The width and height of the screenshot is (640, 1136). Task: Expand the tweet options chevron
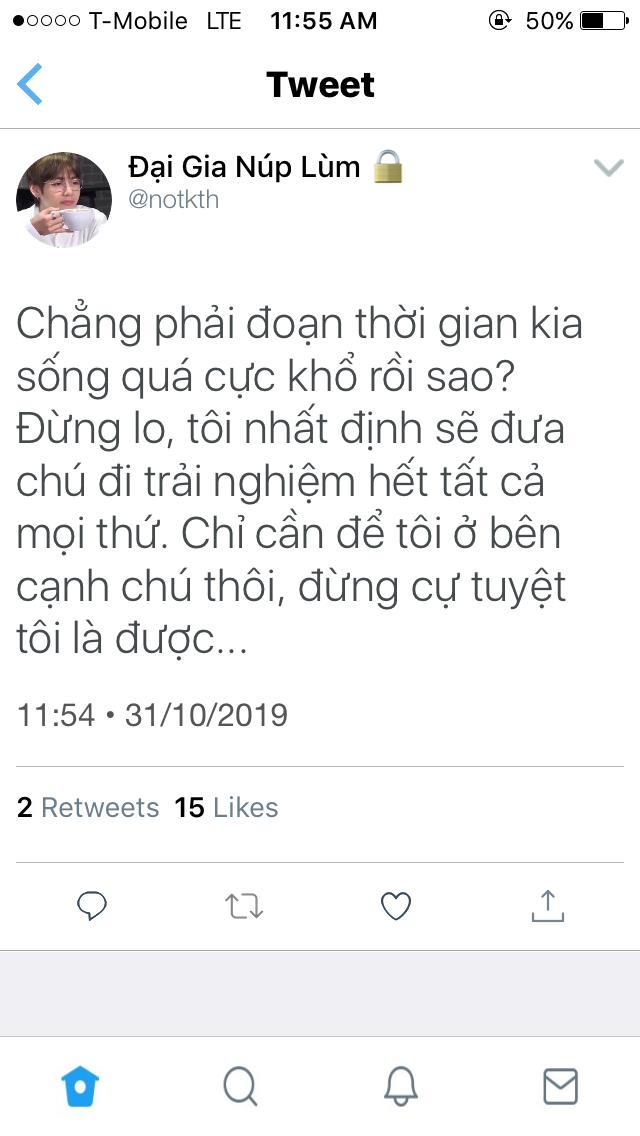tap(608, 168)
